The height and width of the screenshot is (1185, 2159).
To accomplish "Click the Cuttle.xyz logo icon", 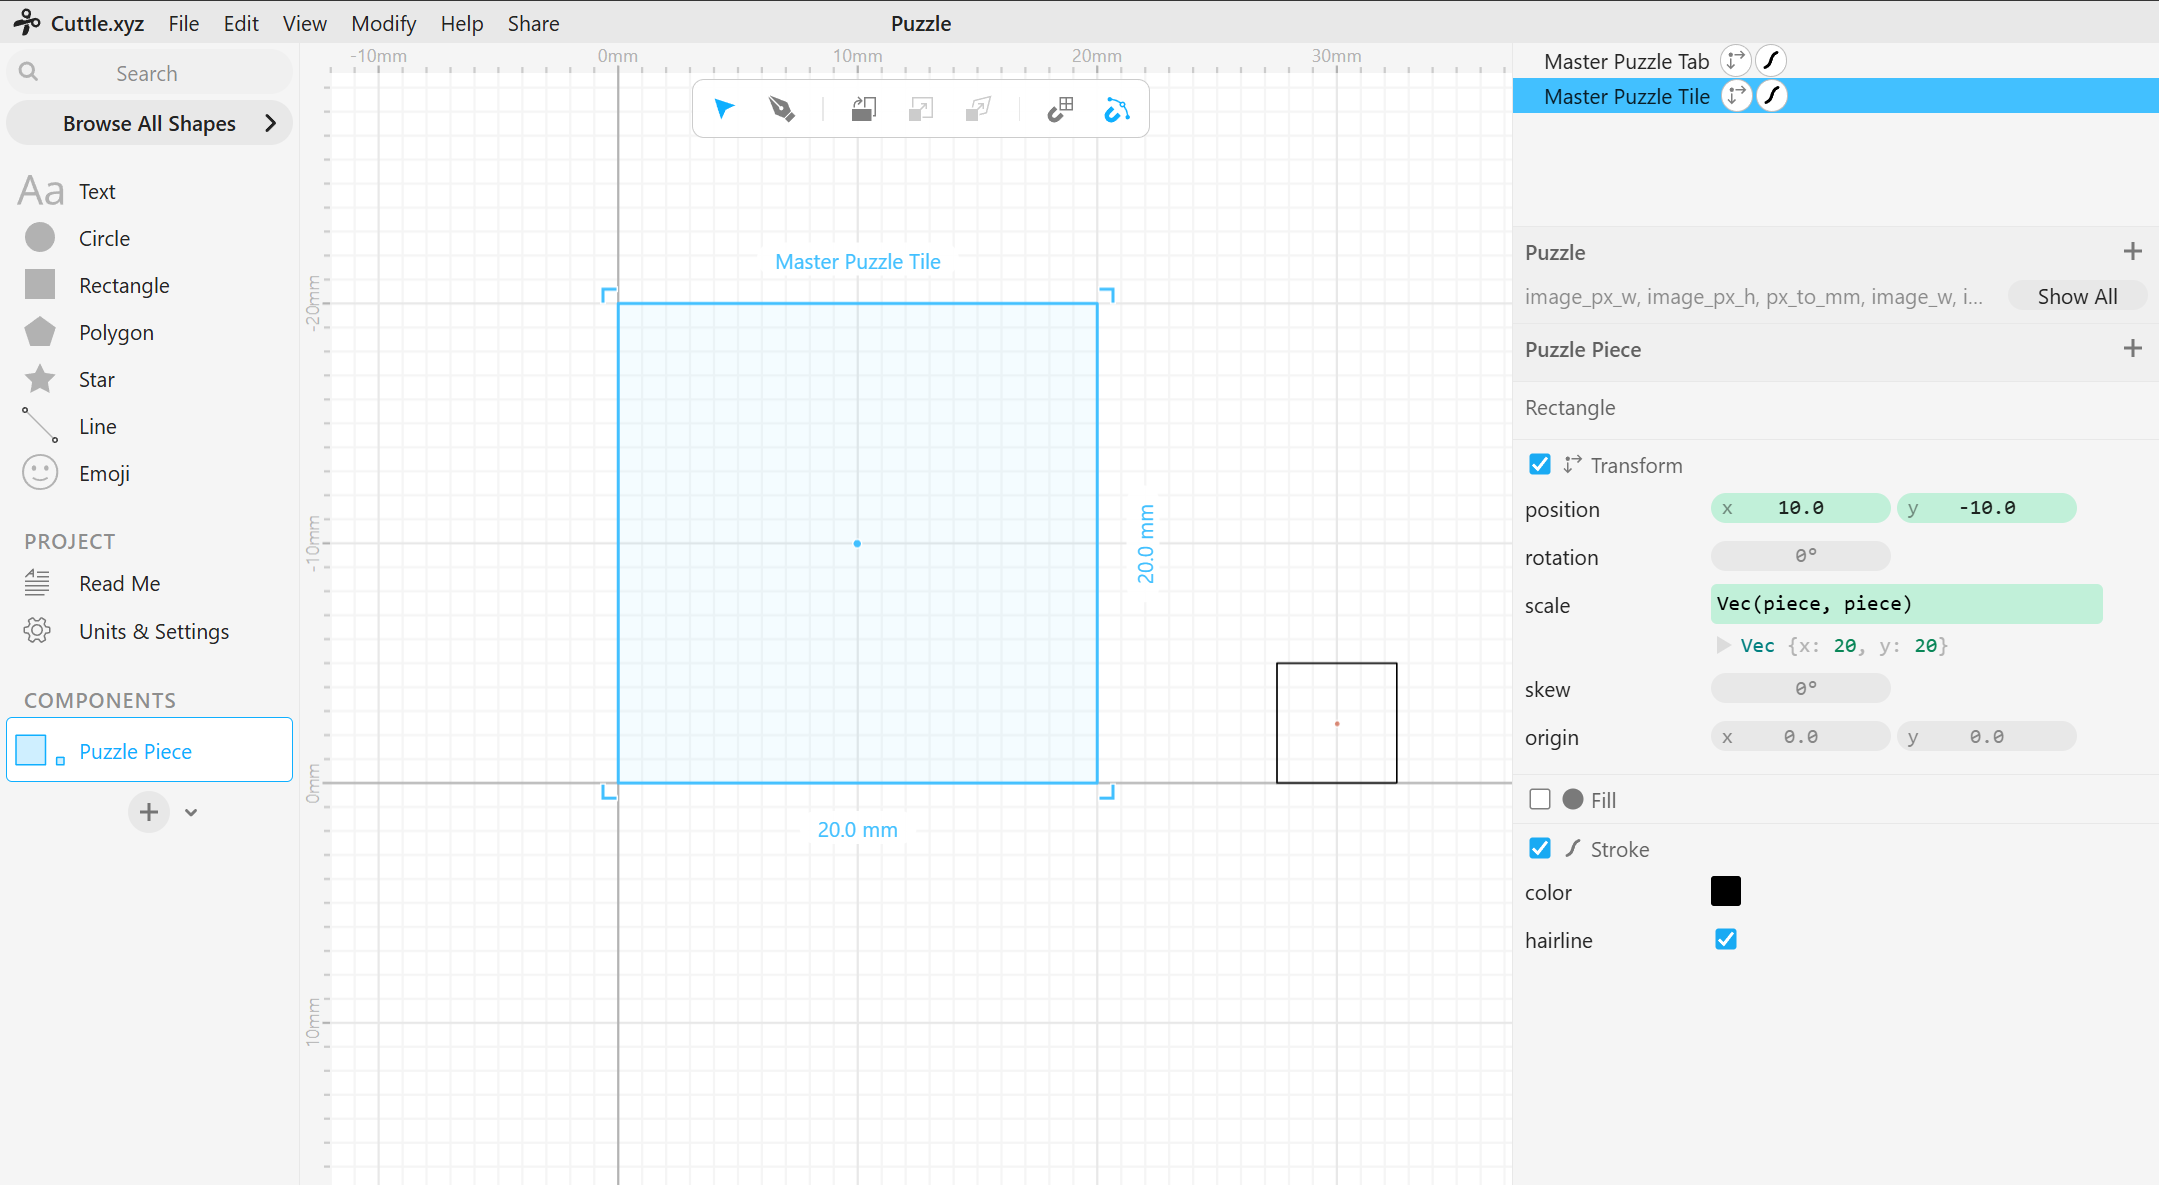I will pyautogui.click(x=27, y=22).
